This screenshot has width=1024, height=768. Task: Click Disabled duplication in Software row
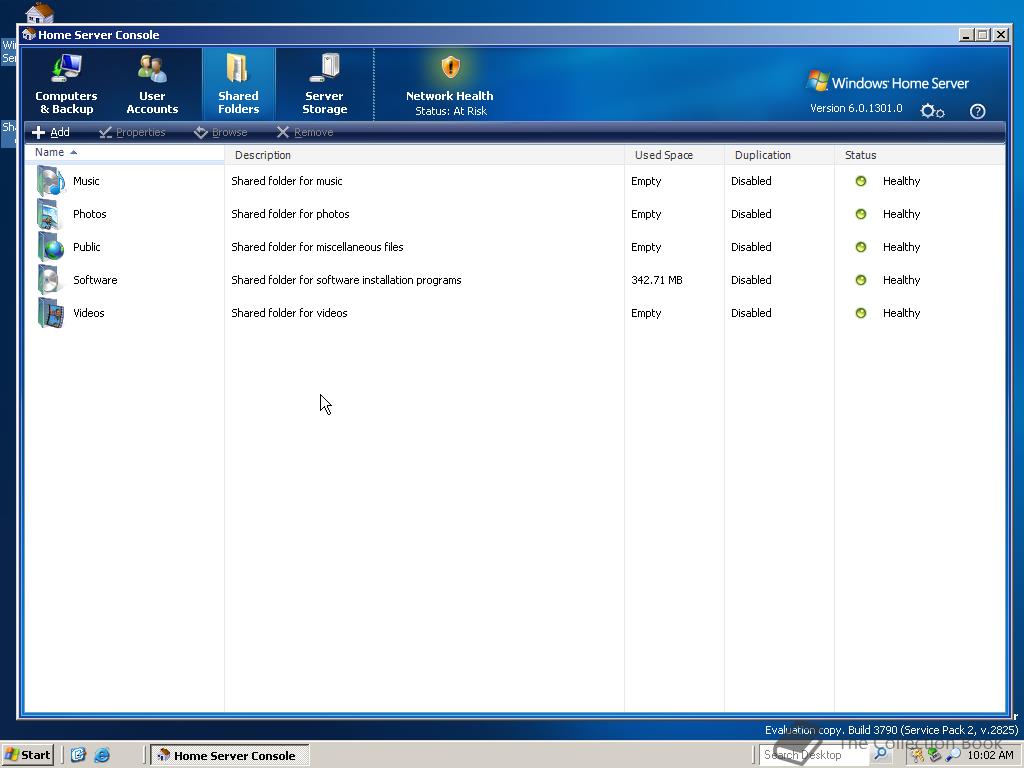click(x=751, y=280)
